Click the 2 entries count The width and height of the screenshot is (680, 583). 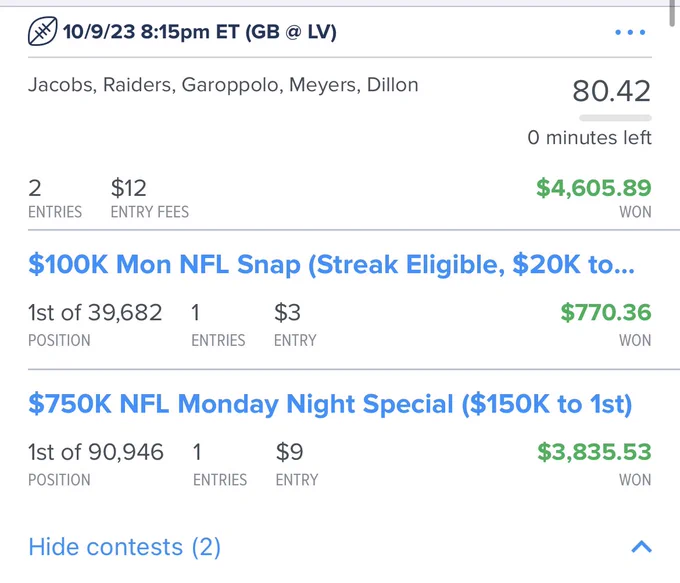point(35,188)
